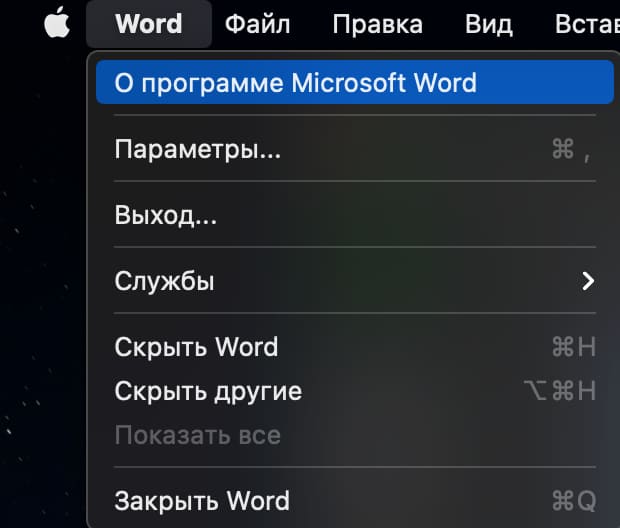Click the greyed-out Показать все item
Screen dimensions: 620x528
point(197,435)
